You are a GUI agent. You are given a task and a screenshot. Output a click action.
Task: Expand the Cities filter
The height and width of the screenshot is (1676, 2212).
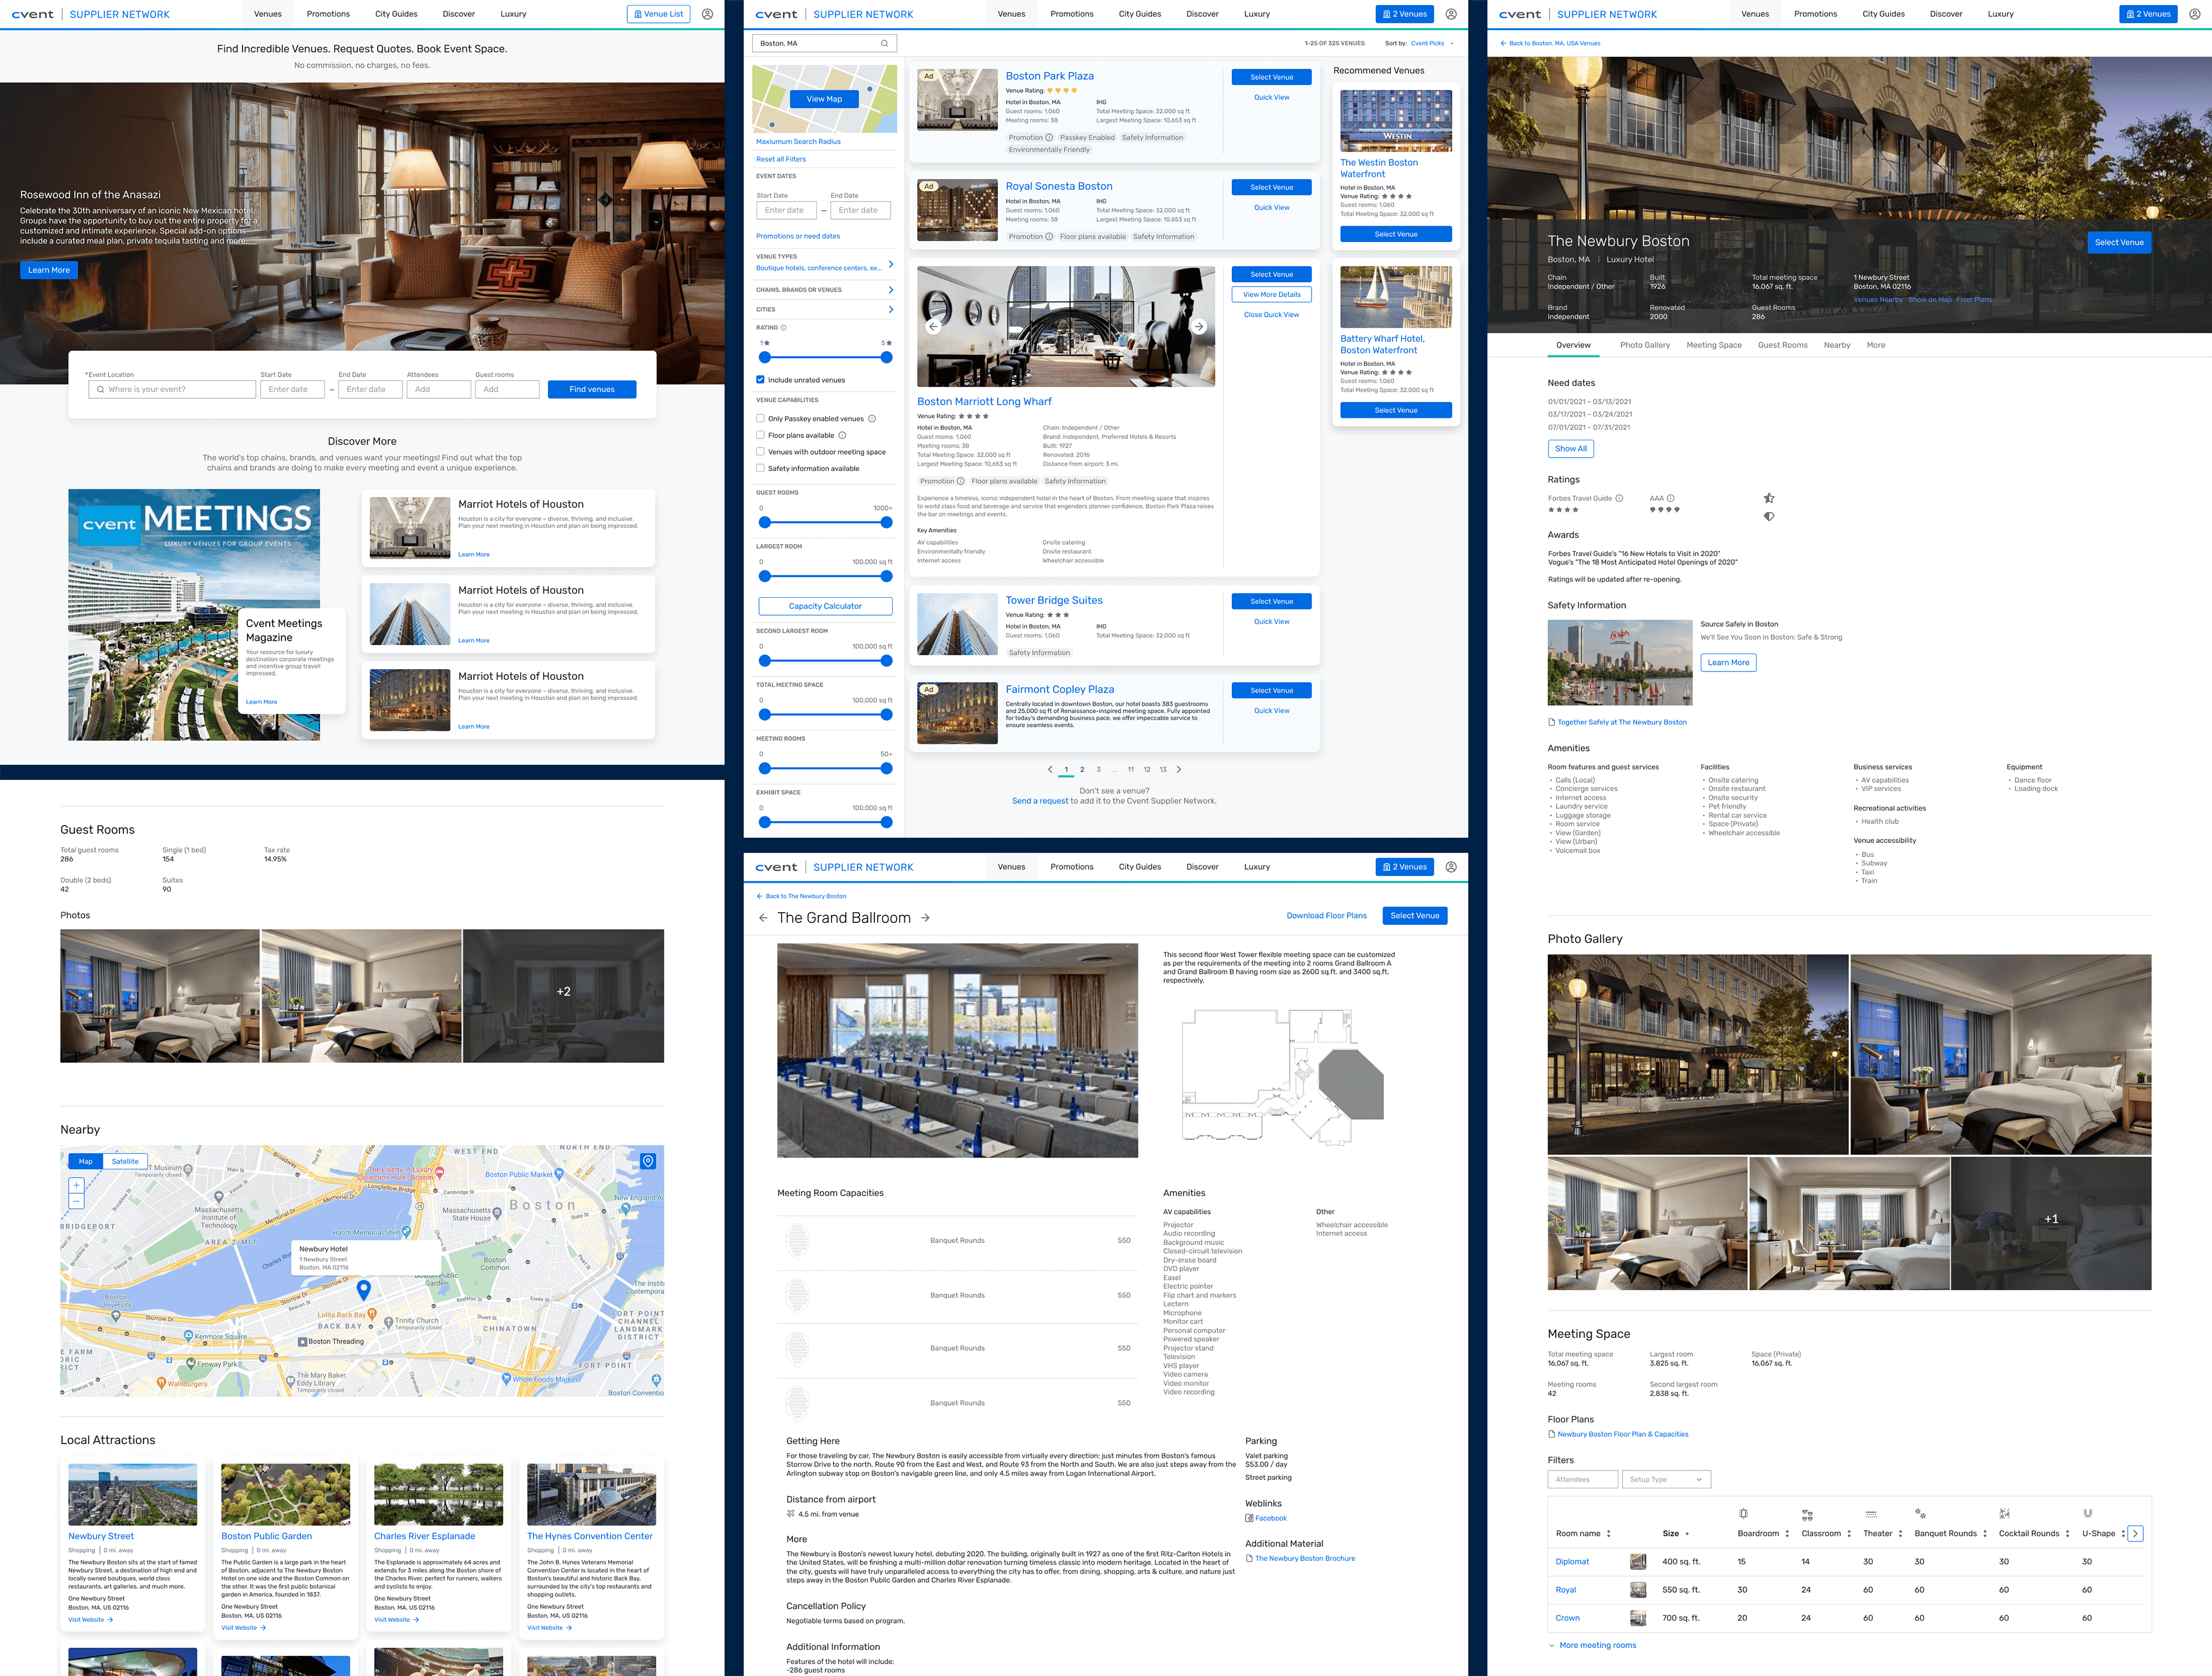[891, 310]
